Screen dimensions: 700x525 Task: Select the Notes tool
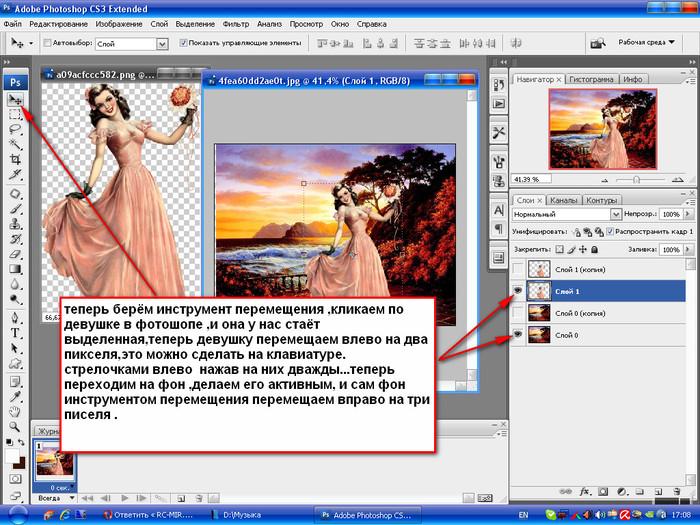[x=16, y=382]
